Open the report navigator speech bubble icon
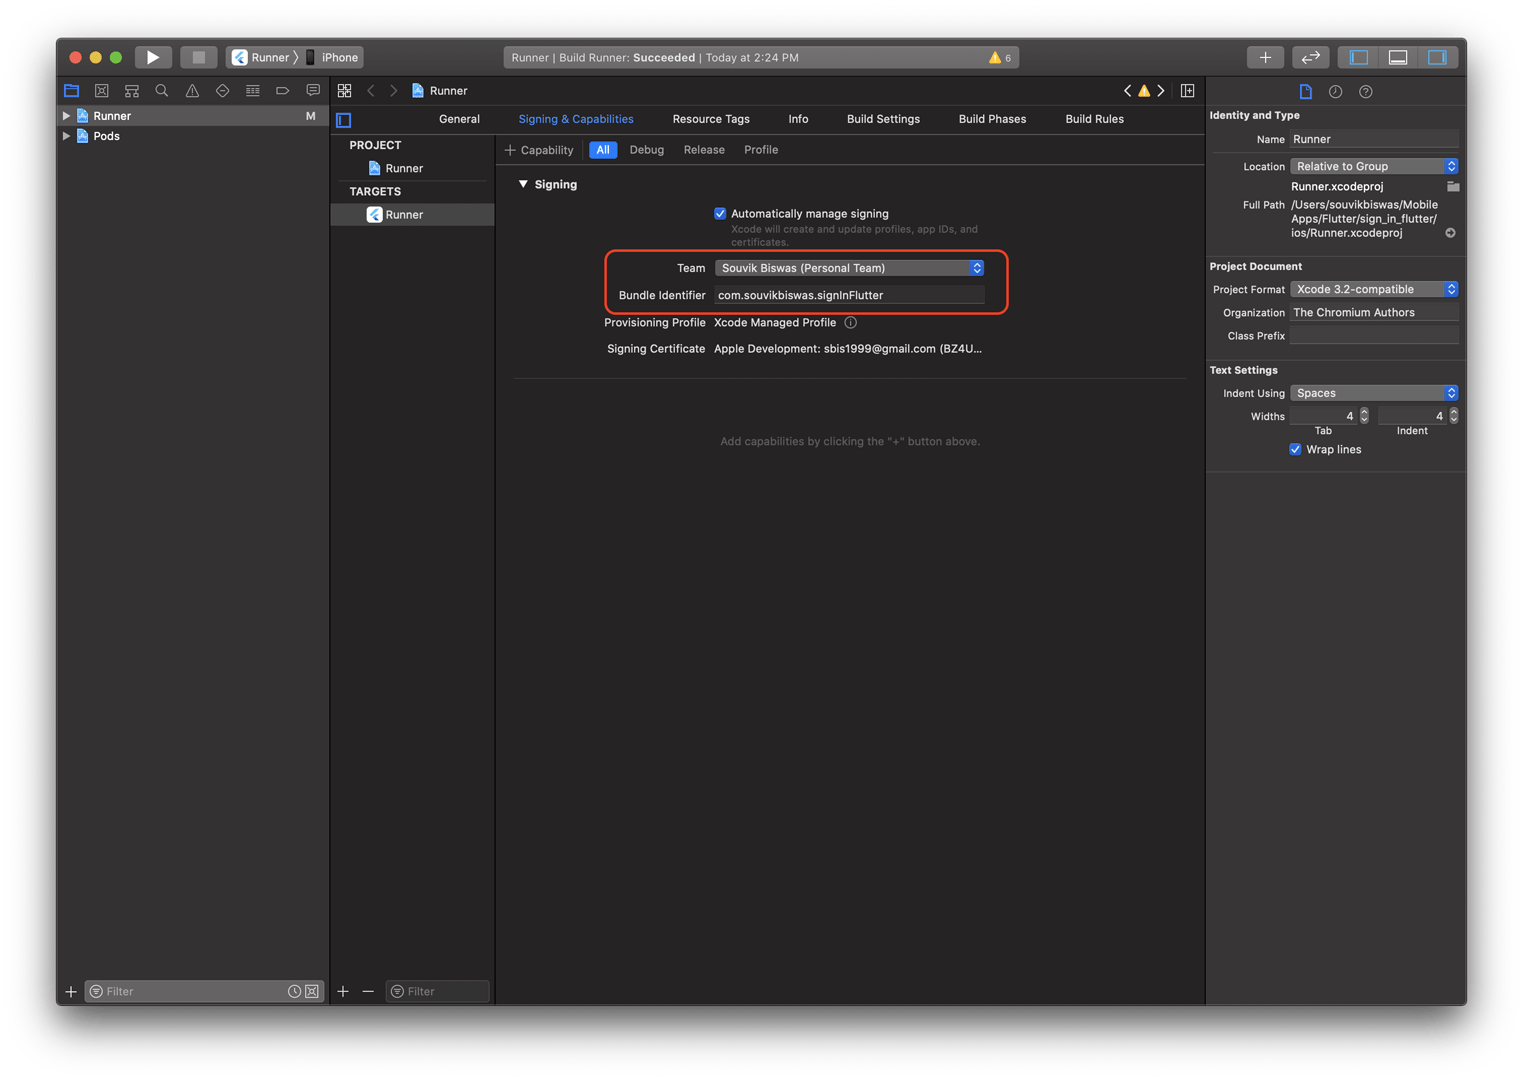Viewport: 1523px width, 1080px height. (x=313, y=91)
